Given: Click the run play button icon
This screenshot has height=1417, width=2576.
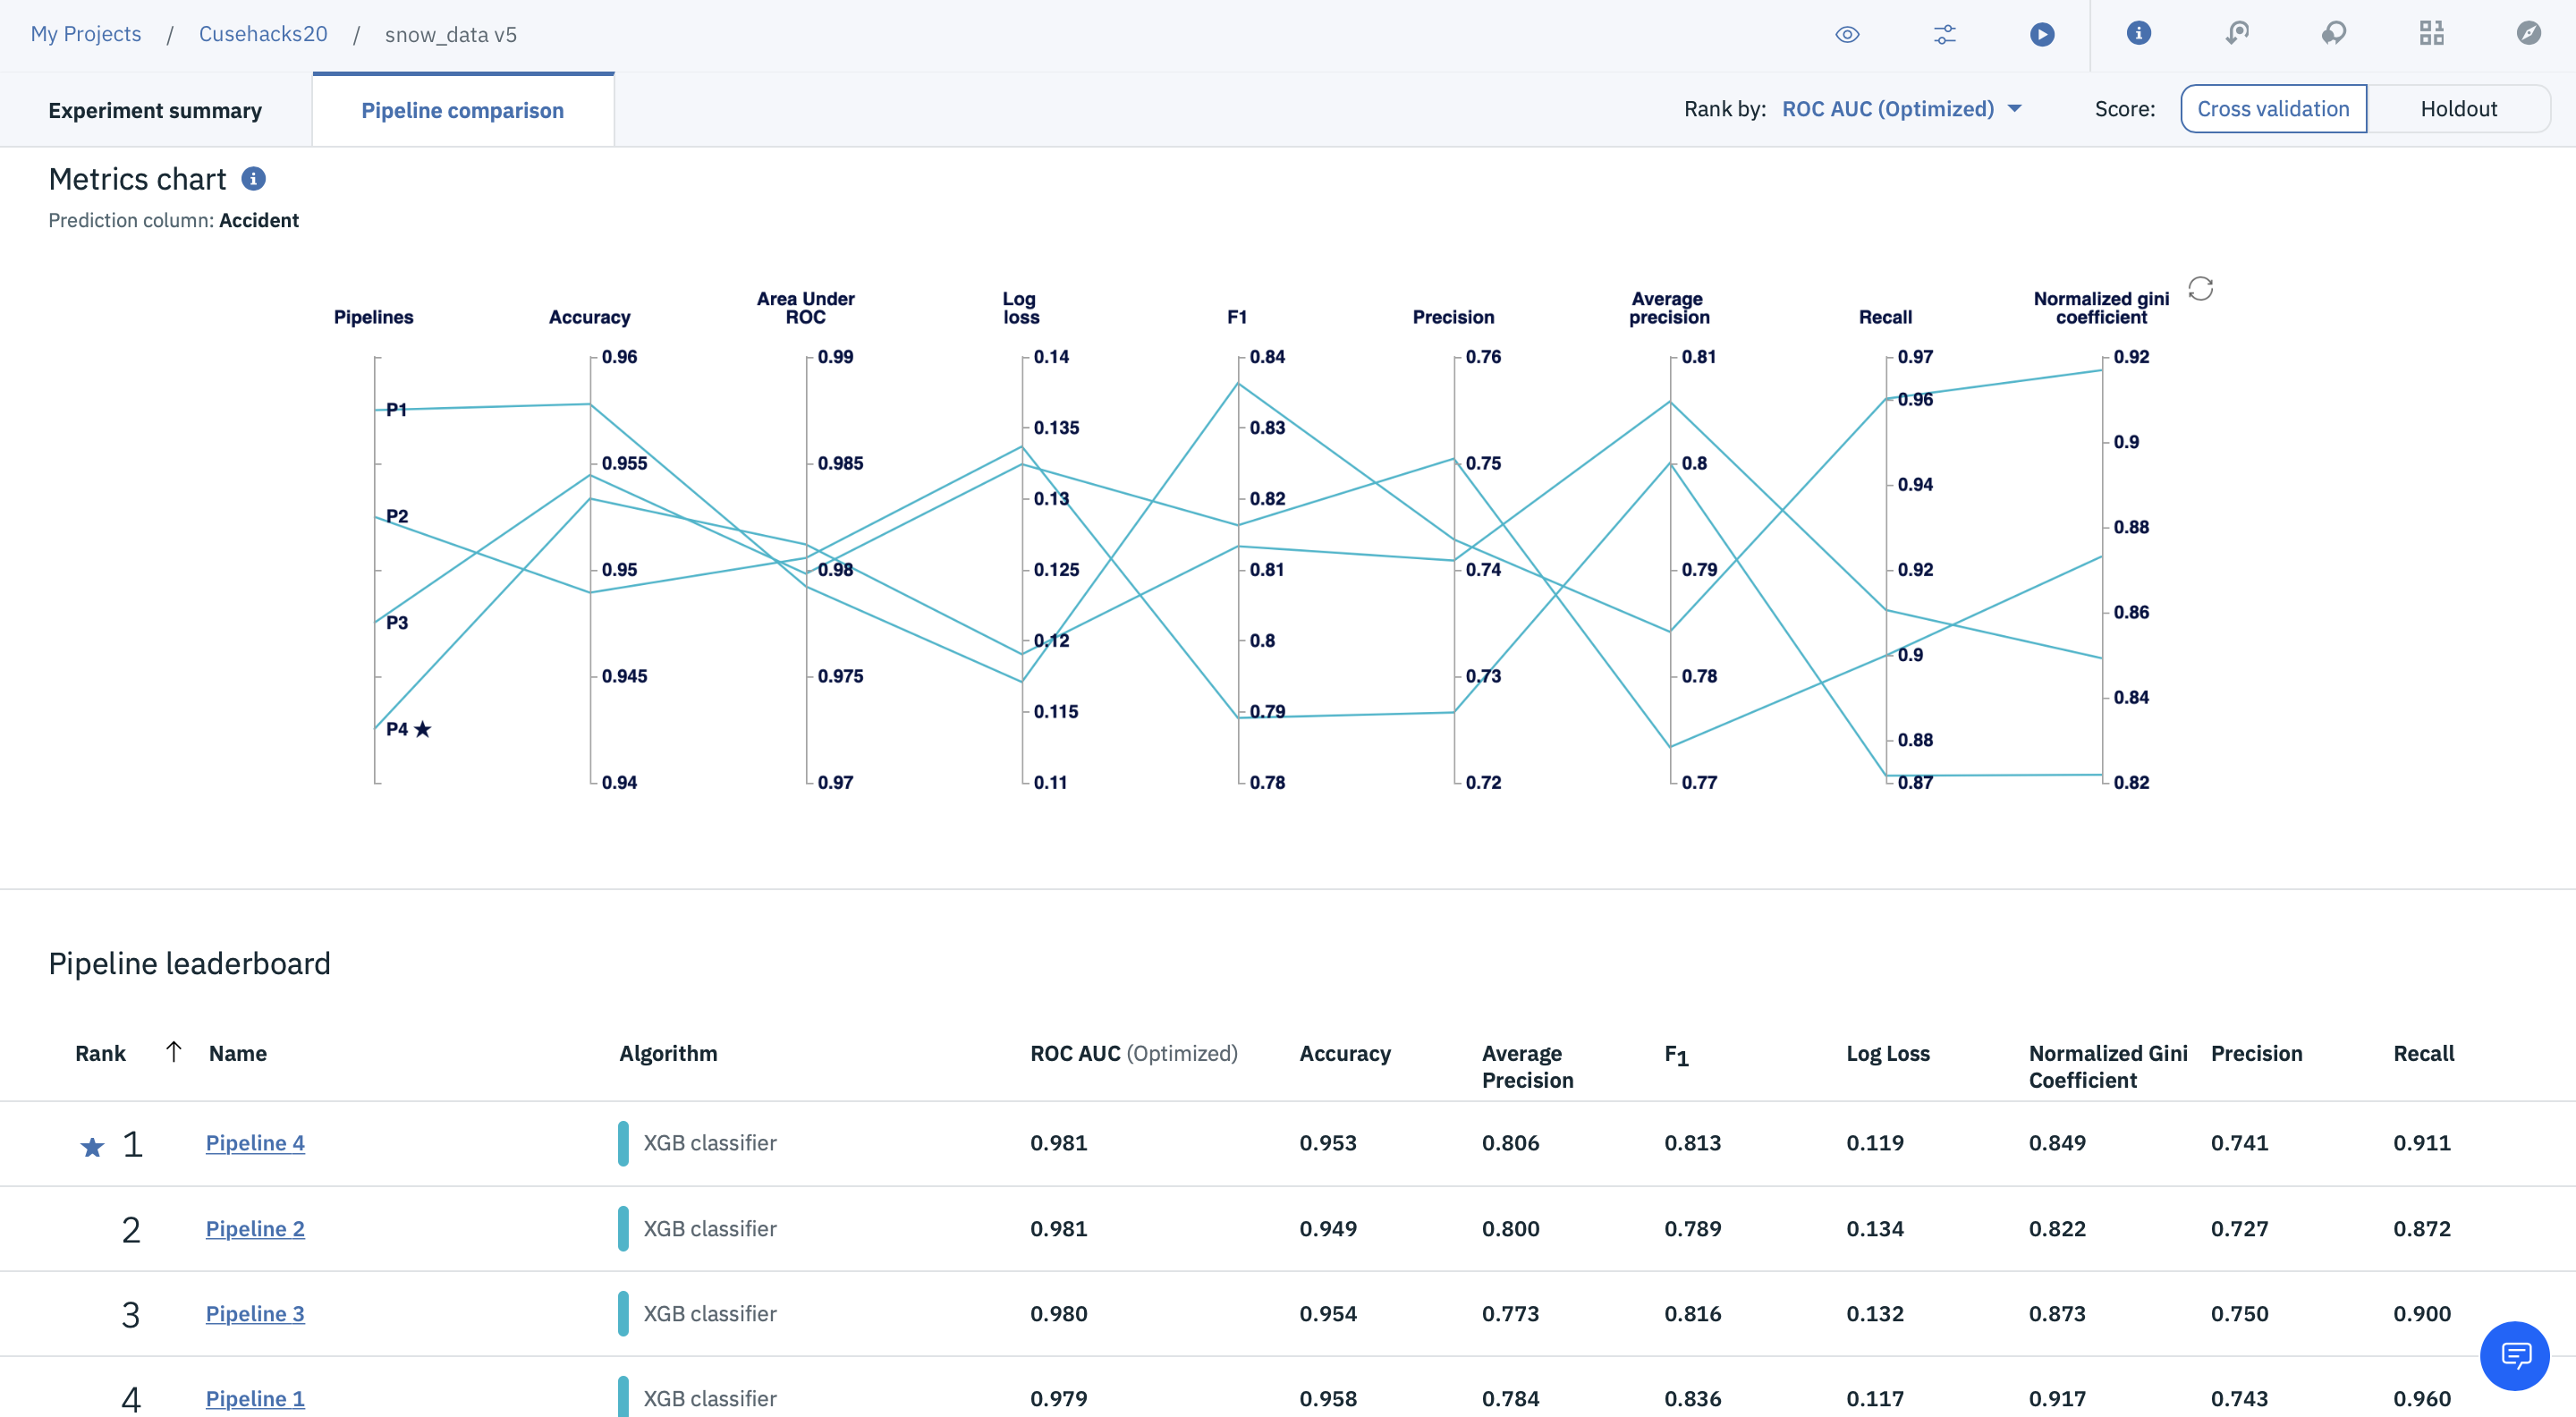Looking at the screenshot, I should click(x=2042, y=34).
